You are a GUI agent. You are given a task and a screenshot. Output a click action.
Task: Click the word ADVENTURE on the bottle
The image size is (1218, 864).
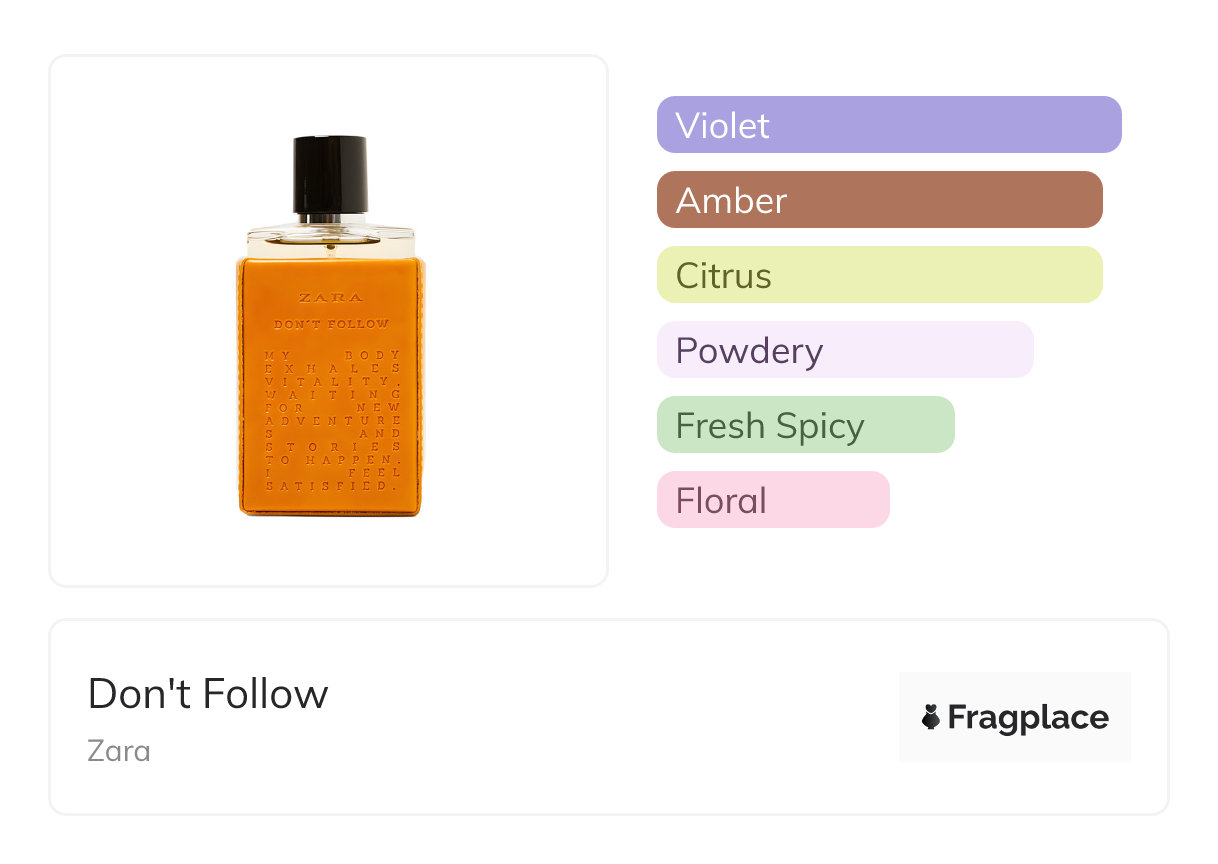331,421
